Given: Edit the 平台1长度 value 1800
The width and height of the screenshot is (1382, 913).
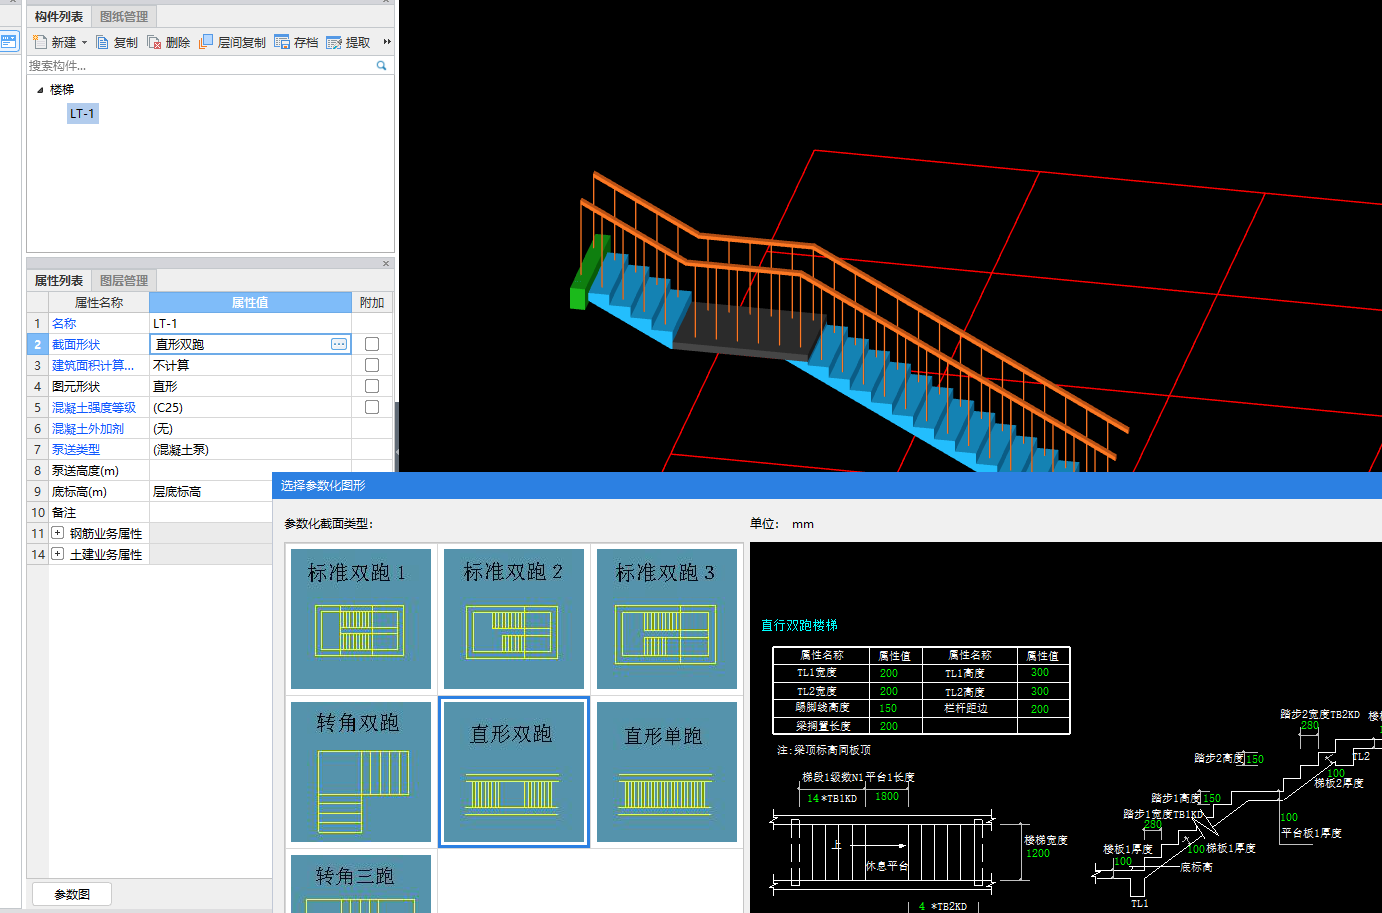Looking at the screenshot, I should (887, 796).
